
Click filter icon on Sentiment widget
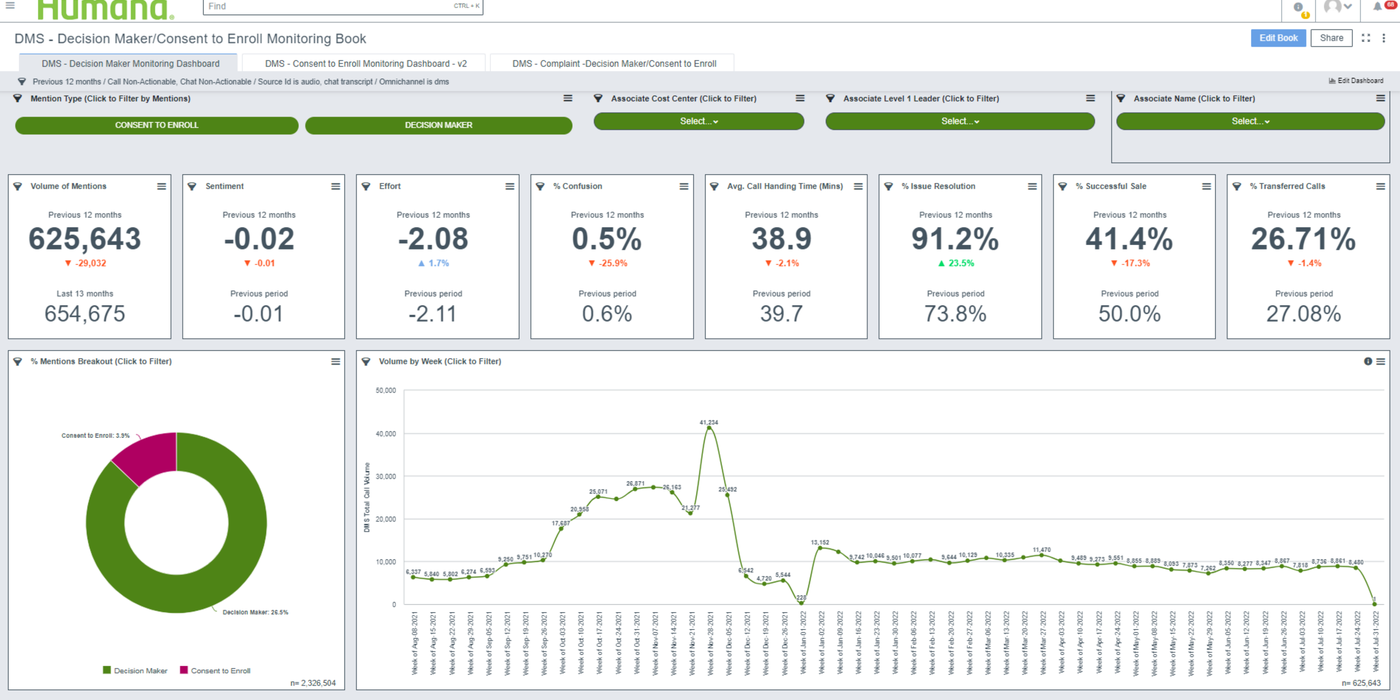[192, 186]
